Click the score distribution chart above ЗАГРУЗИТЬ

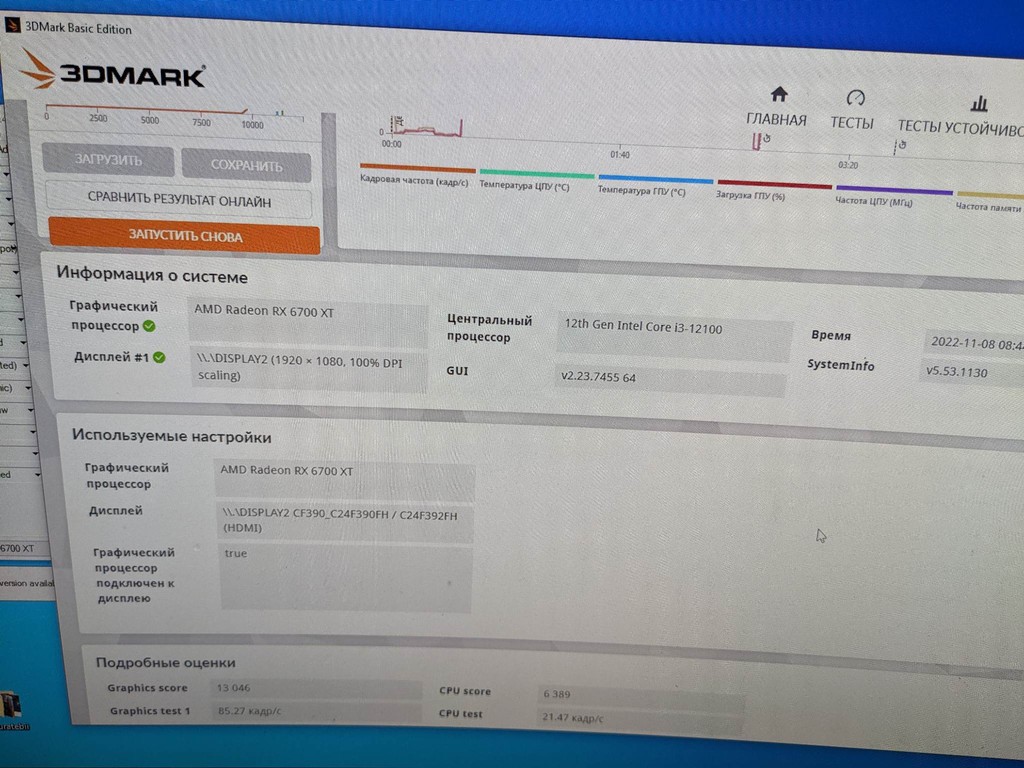tap(175, 116)
